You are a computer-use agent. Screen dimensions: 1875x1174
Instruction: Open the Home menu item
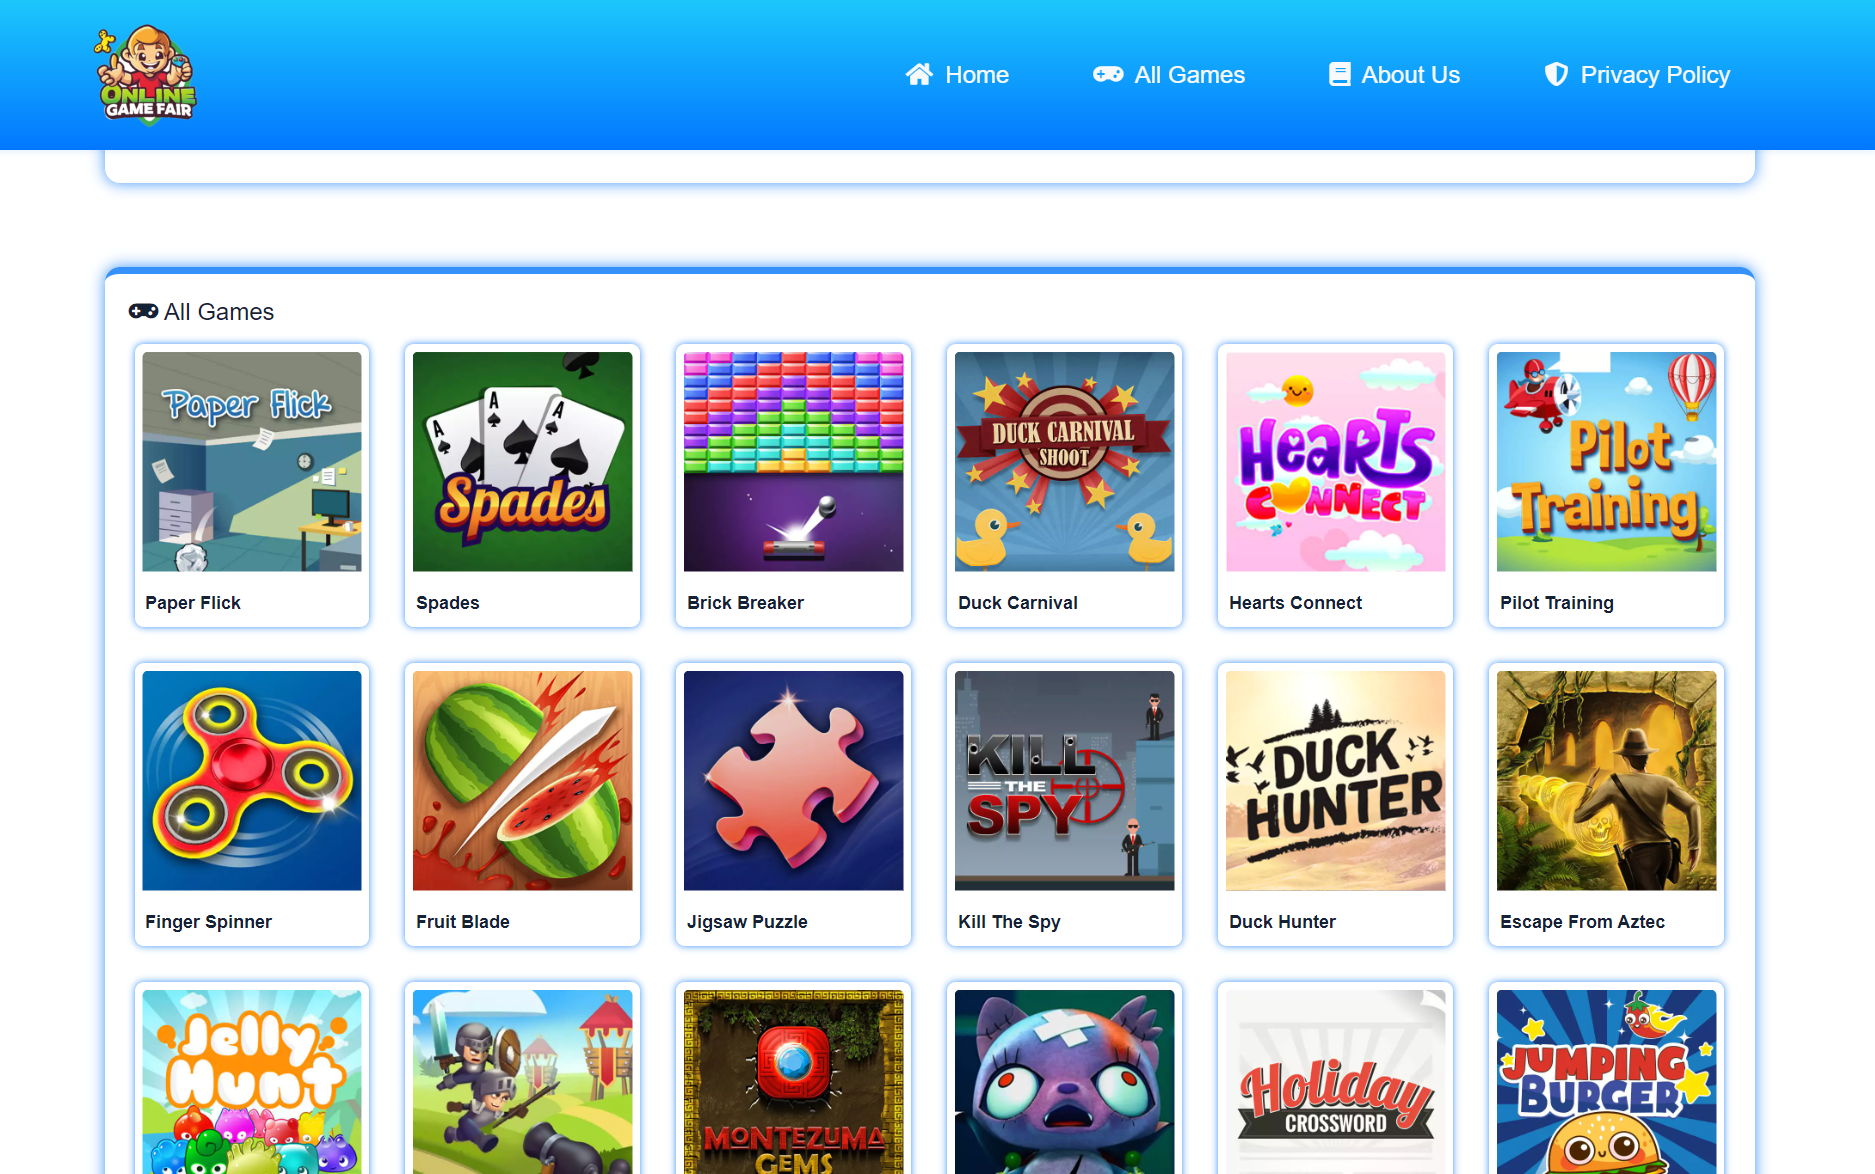[x=976, y=75]
